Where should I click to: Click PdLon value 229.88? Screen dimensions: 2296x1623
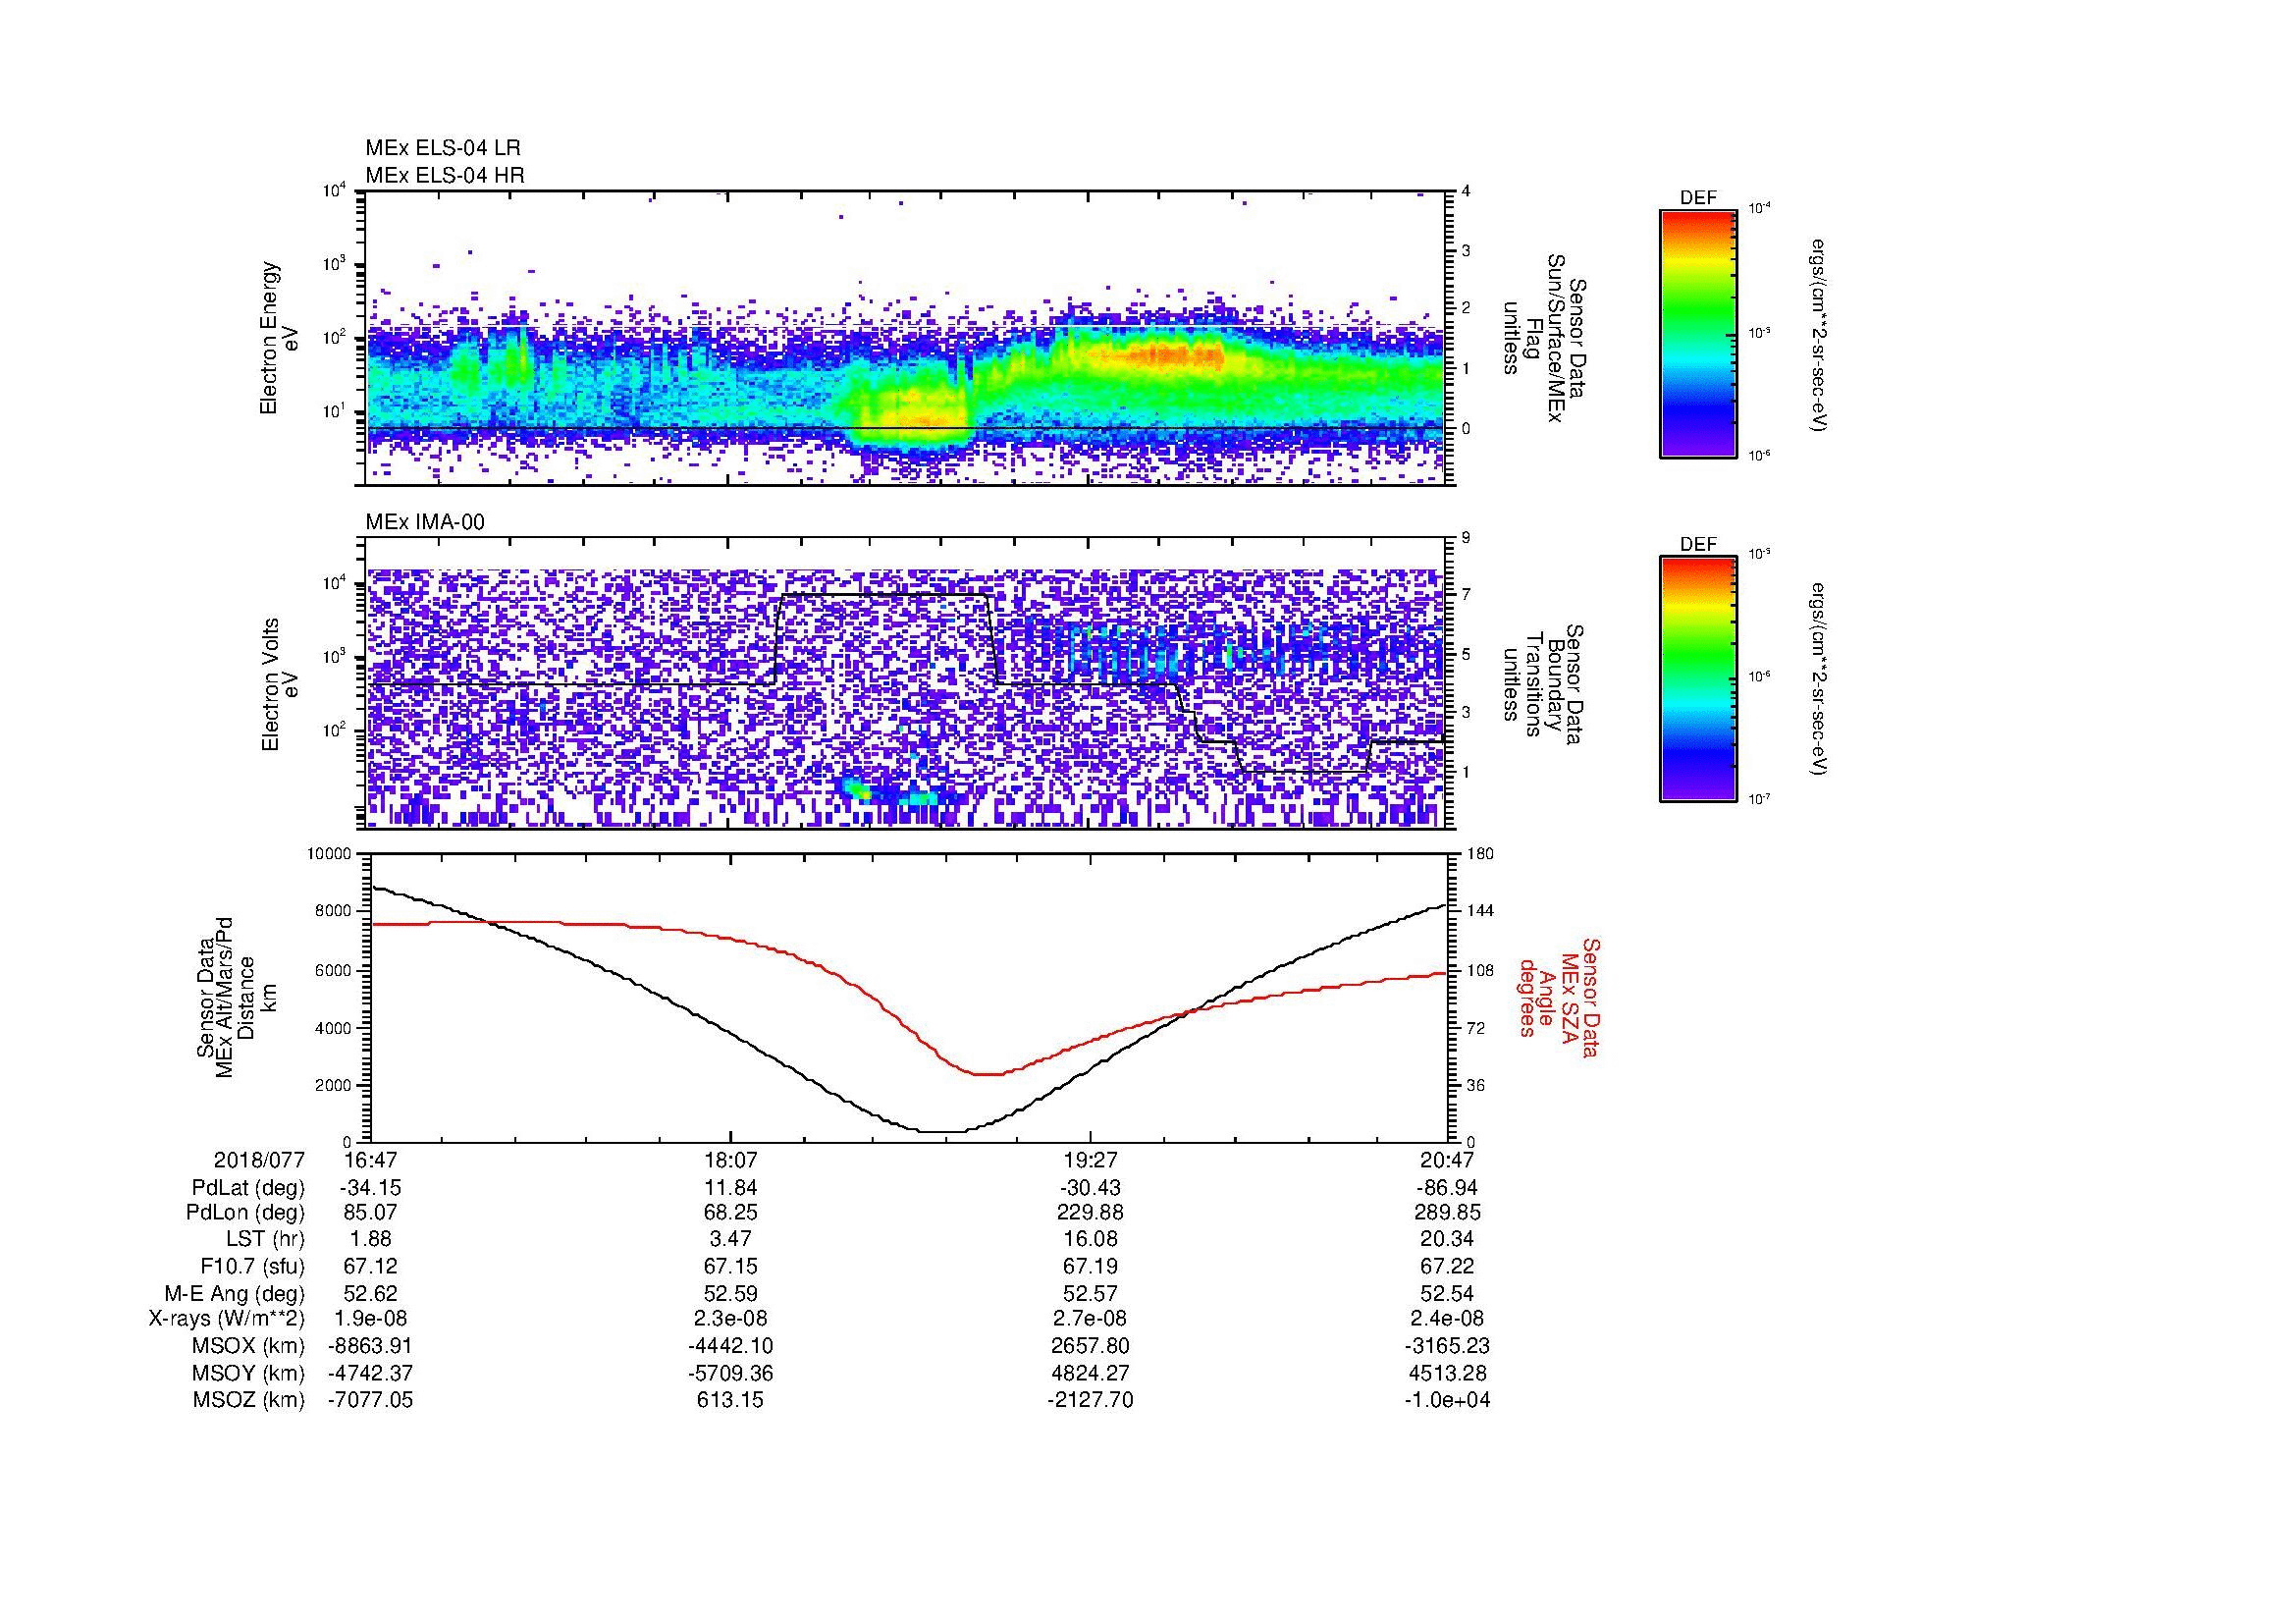click(x=1091, y=1212)
